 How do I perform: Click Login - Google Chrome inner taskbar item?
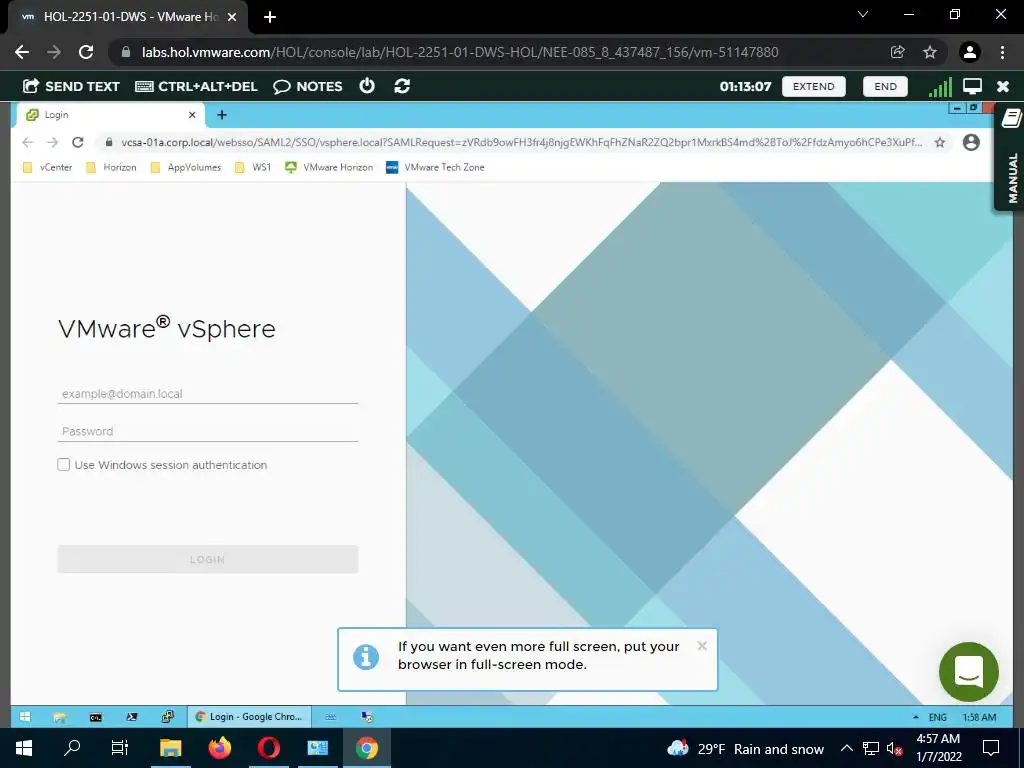(x=249, y=716)
